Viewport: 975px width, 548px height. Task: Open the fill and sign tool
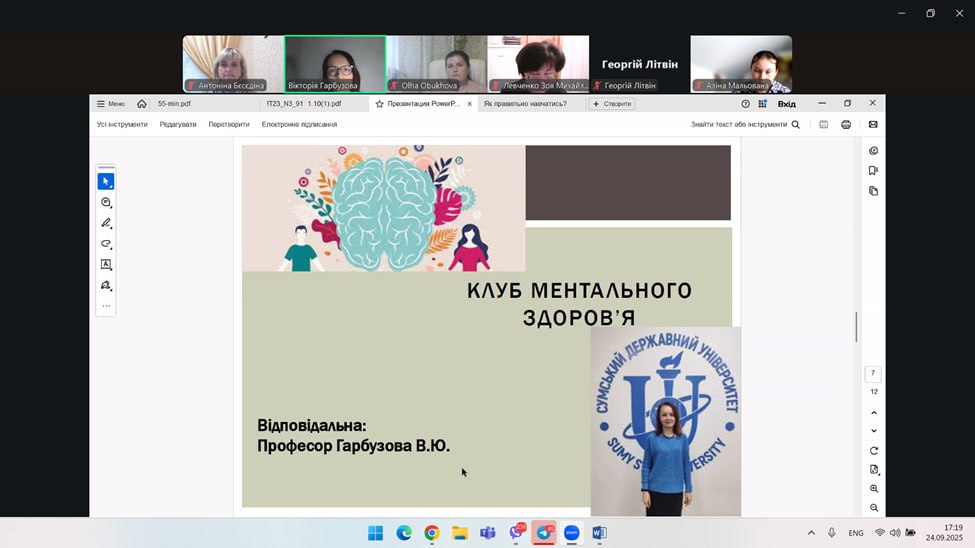click(106, 286)
